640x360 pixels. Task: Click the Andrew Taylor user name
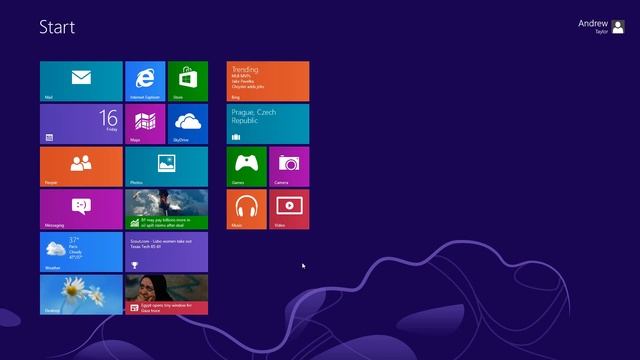click(593, 26)
